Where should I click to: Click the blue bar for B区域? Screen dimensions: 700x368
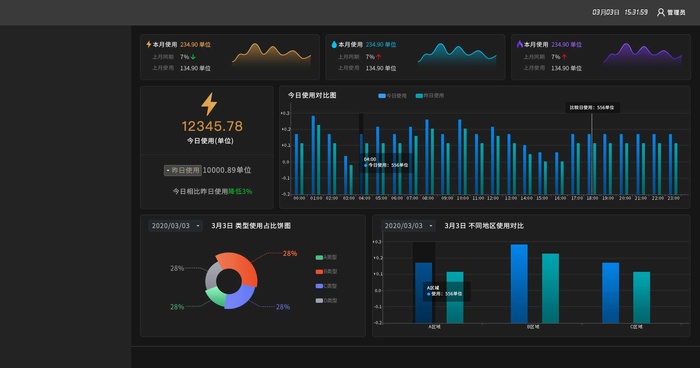pyautogui.click(x=519, y=284)
